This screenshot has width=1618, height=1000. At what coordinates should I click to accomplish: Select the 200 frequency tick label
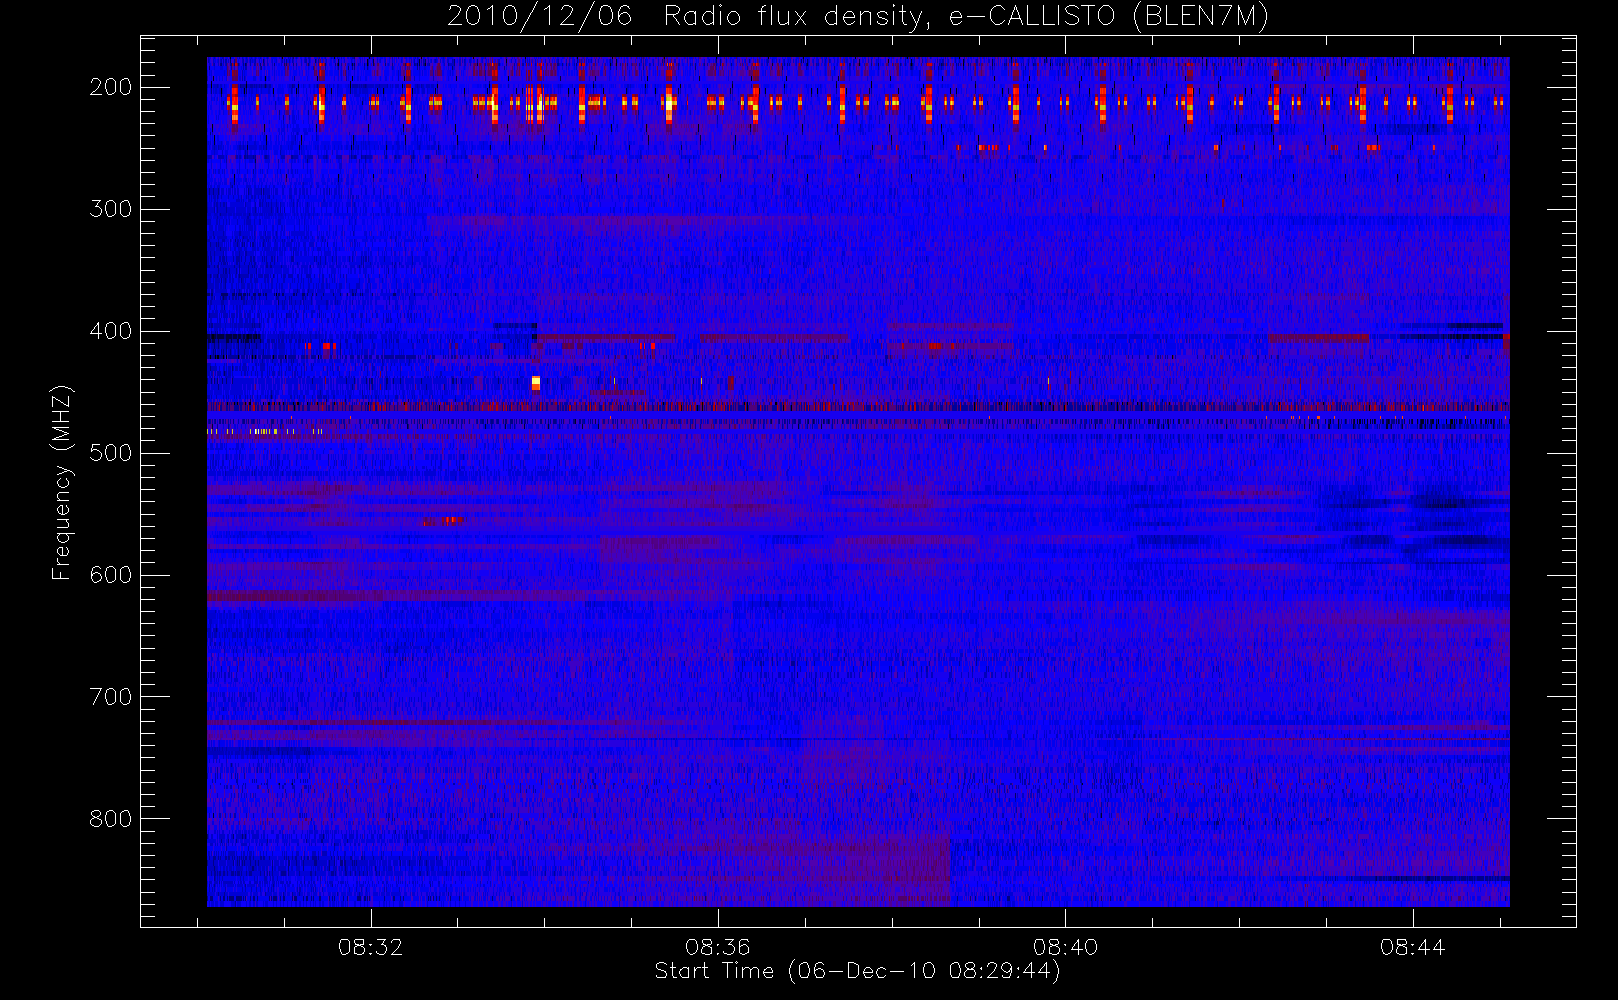110,87
